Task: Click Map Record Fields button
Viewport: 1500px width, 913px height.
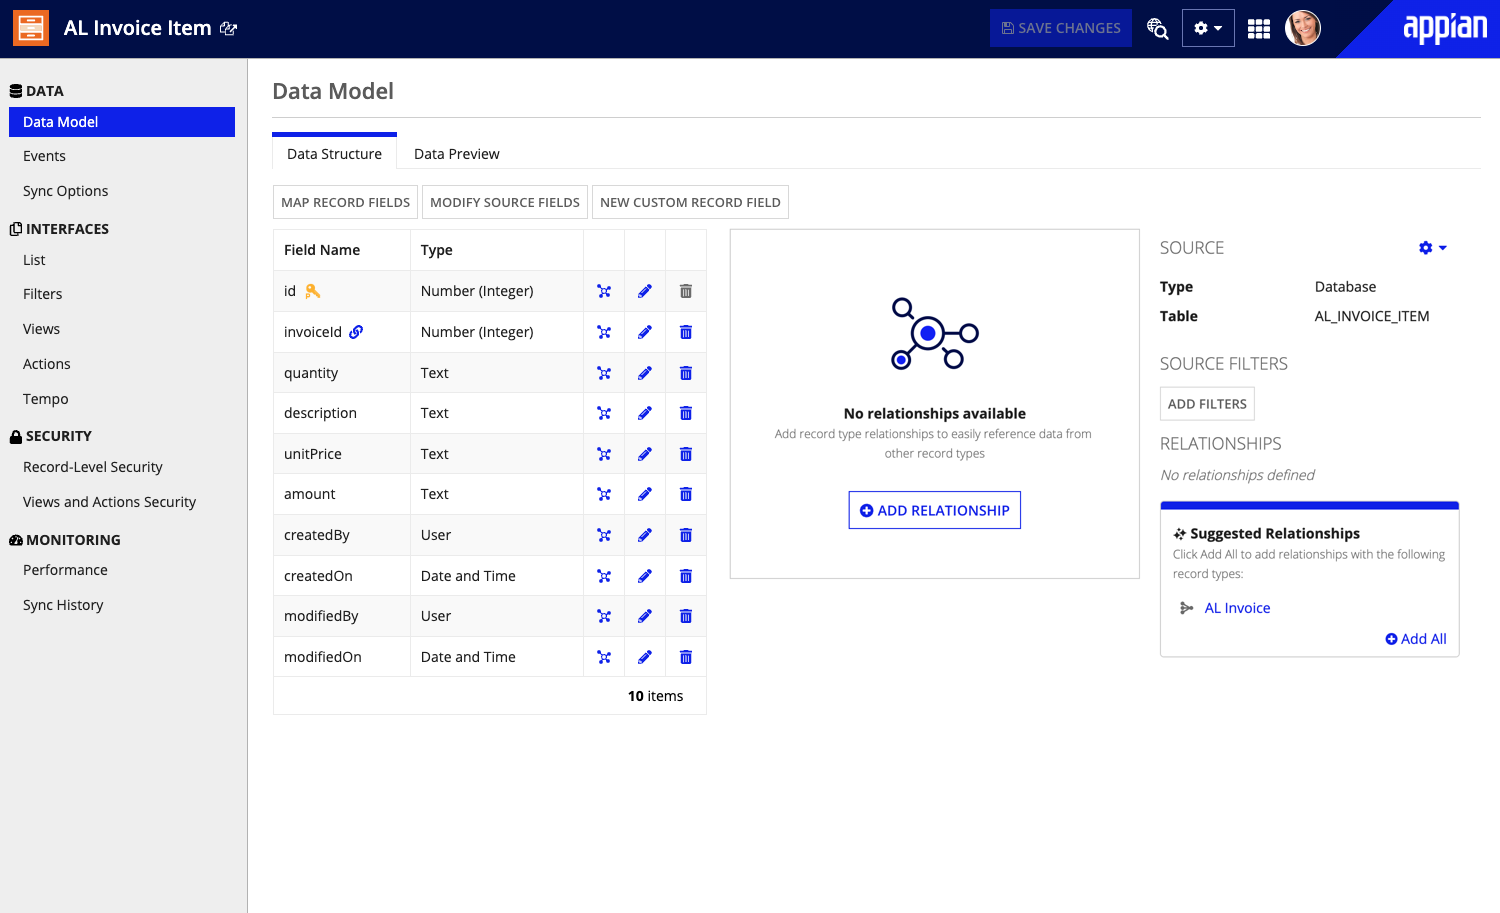Action: (x=345, y=202)
